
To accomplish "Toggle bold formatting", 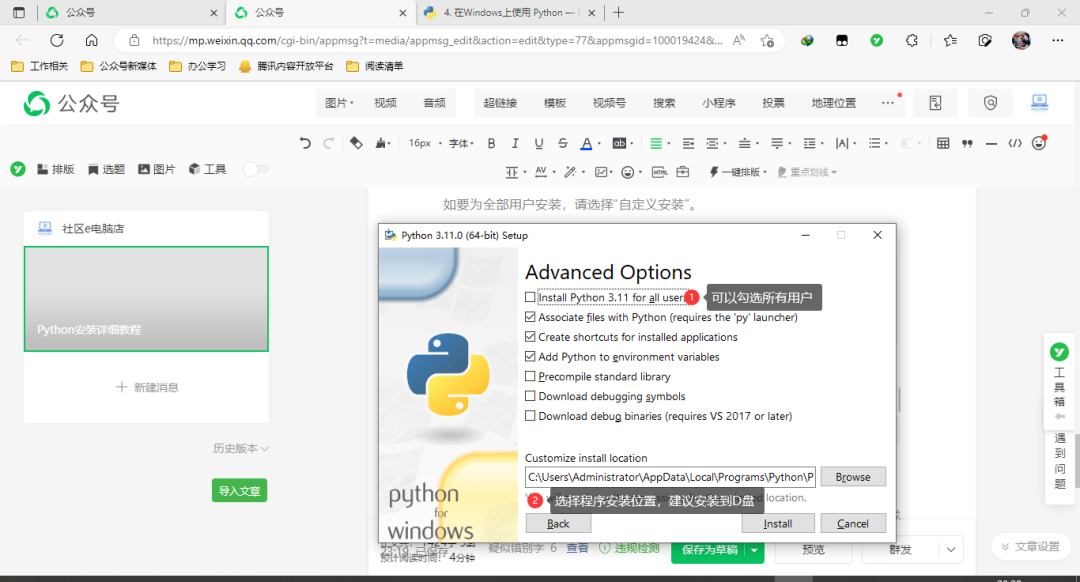I will pyautogui.click(x=491, y=143).
